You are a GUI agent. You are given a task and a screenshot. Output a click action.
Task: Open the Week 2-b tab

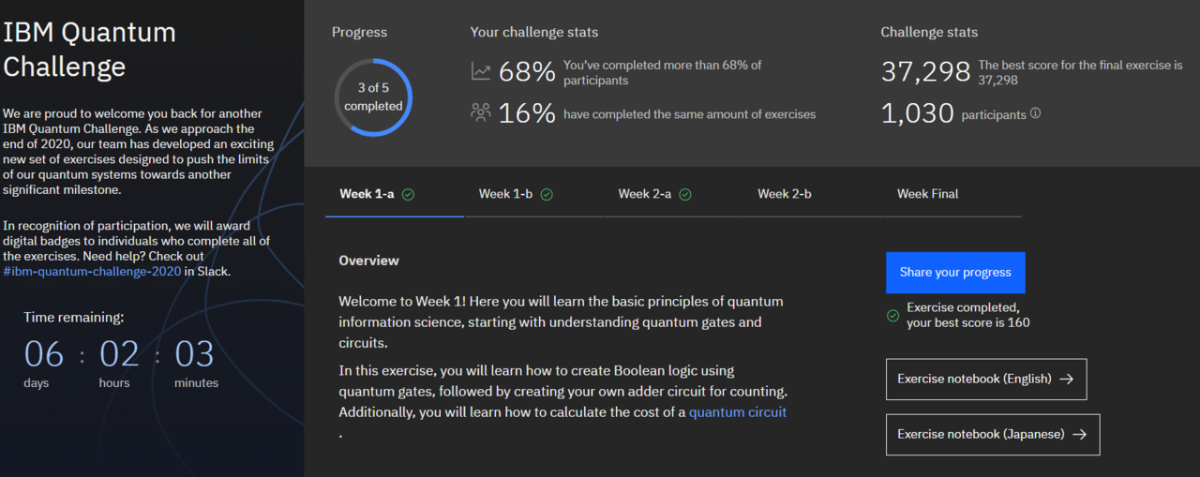click(x=812, y=194)
